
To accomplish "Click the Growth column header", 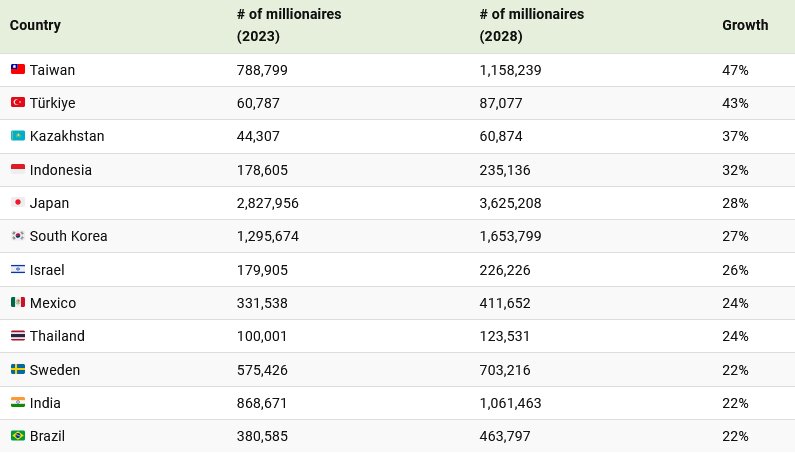I will pos(745,25).
